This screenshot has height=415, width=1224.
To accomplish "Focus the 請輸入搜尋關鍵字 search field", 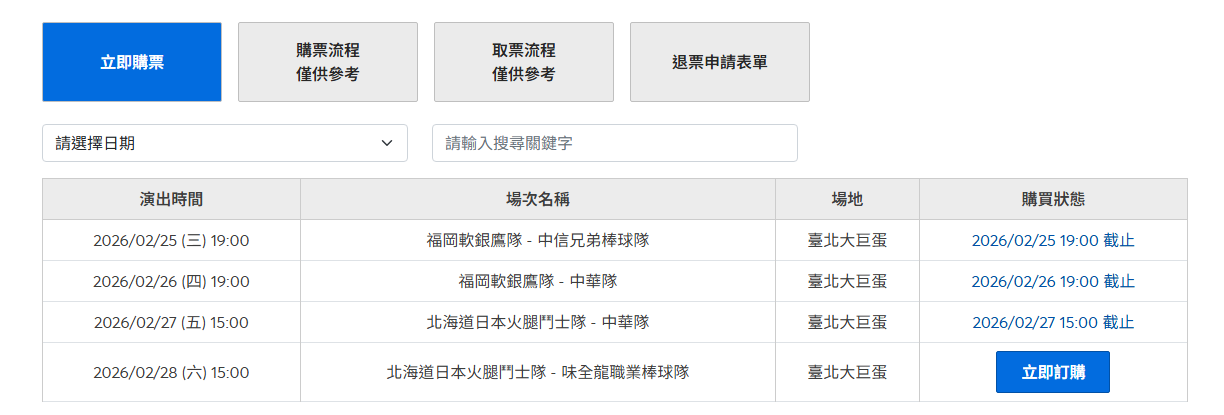I will click(615, 143).
